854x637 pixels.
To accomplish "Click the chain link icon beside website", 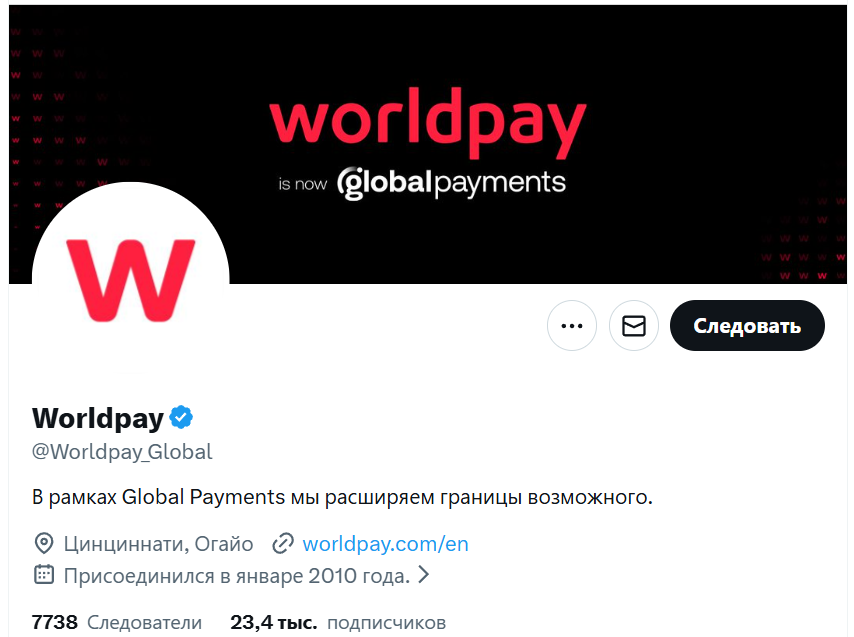I will (x=283, y=544).
